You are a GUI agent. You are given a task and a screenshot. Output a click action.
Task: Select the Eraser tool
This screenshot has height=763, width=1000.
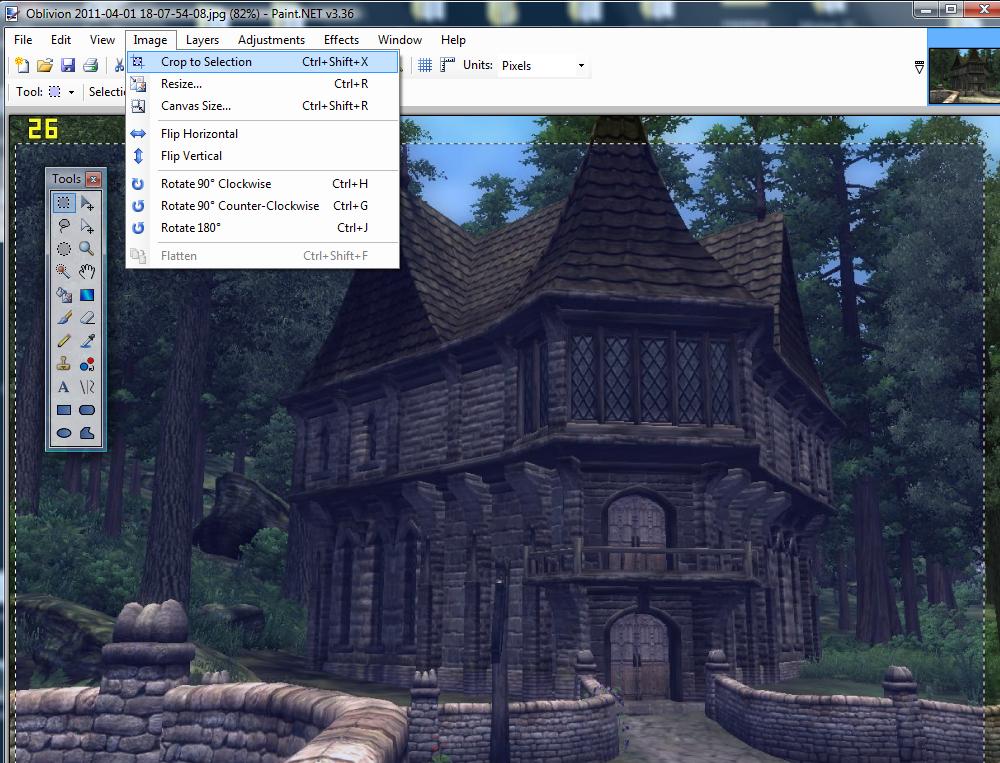tap(87, 318)
